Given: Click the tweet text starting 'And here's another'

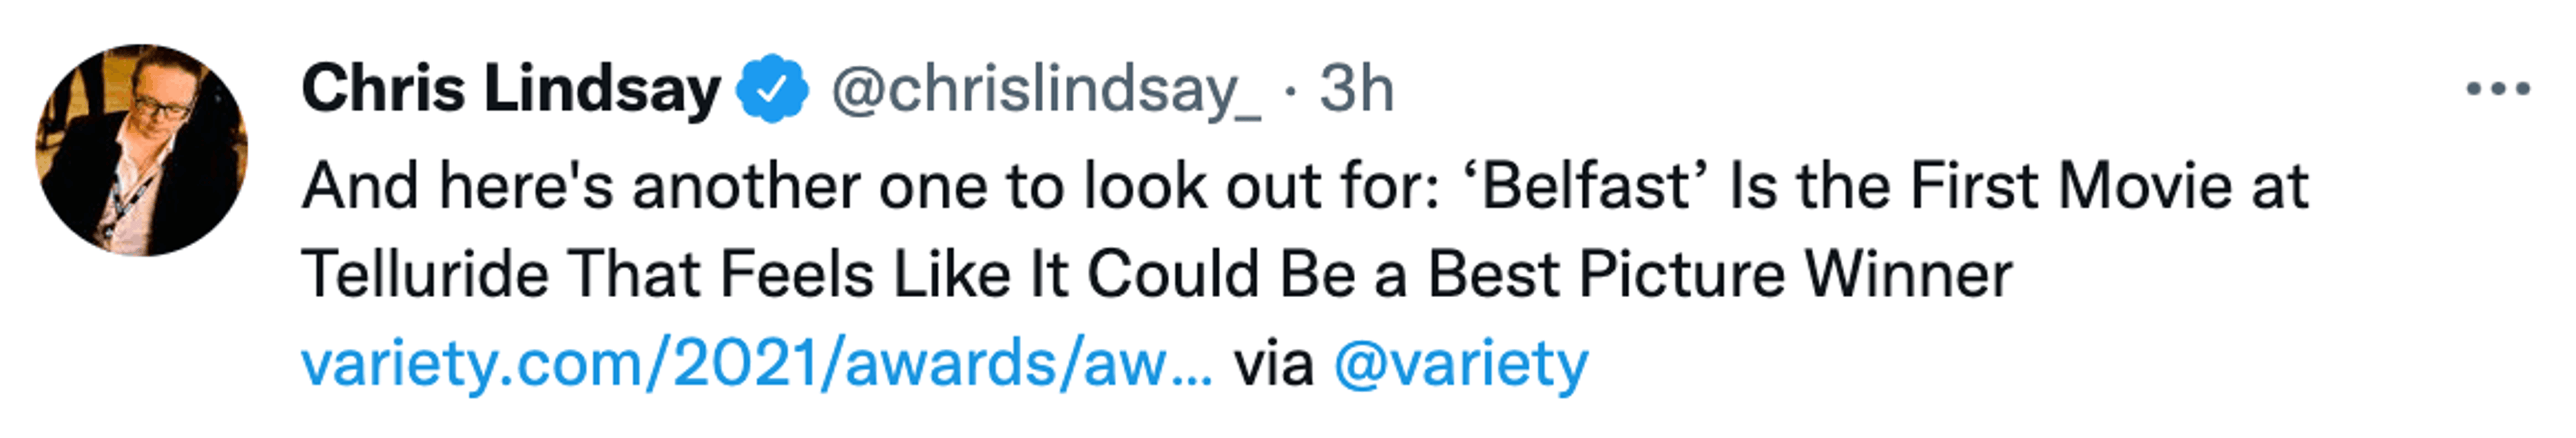Looking at the screenshot, I should click(x=870, y=186).
